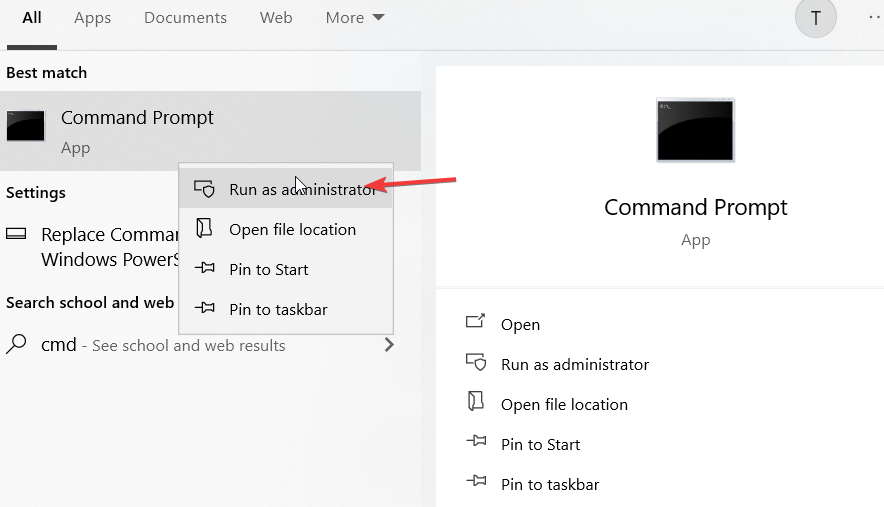Click shield icon beside context menu Run as administrator
884x507 pixels.
pos(204,188)
